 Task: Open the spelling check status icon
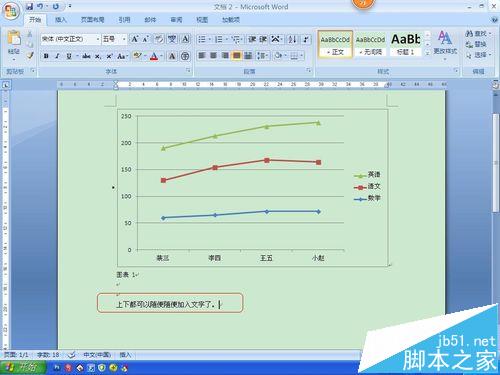[x=71, y=355]
